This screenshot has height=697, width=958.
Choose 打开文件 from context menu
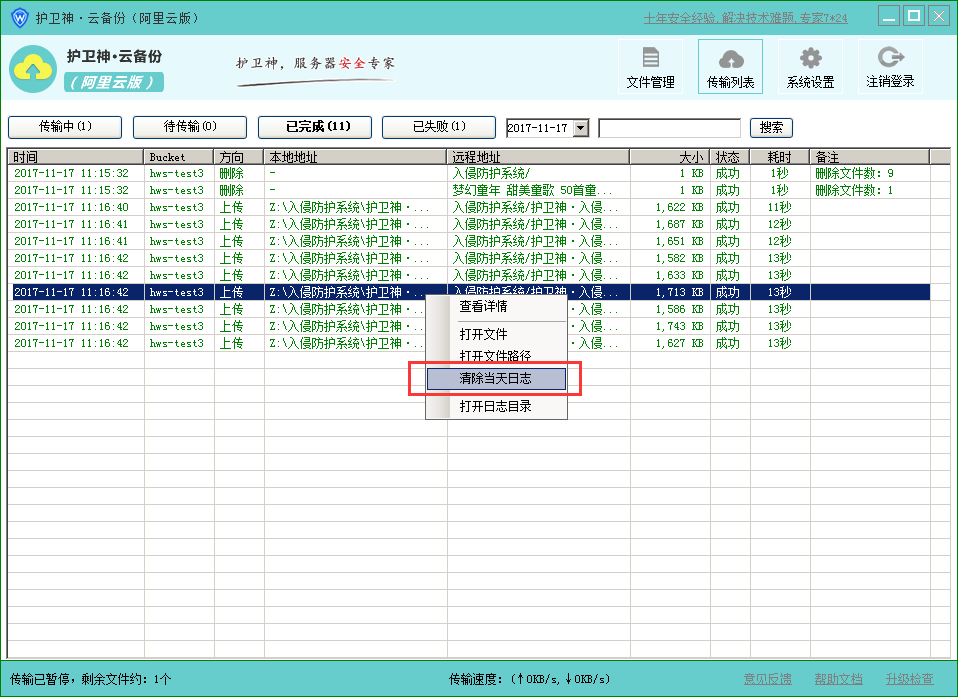click(496, 334)
